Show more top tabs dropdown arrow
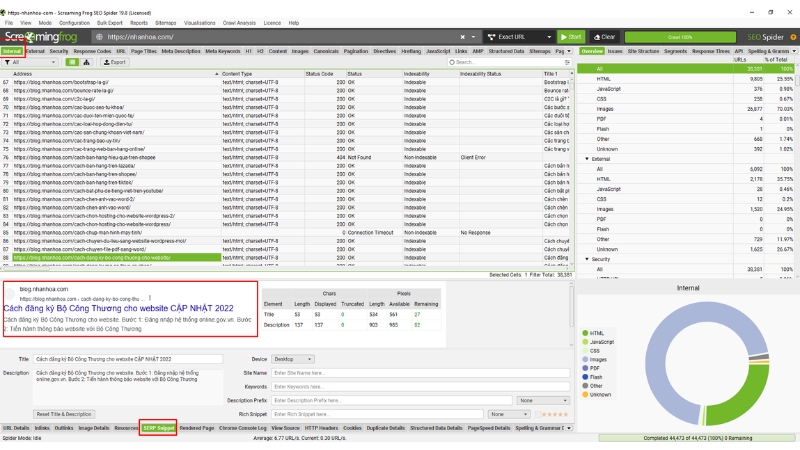This screenshot has height=450, width=800. point(569,51)
